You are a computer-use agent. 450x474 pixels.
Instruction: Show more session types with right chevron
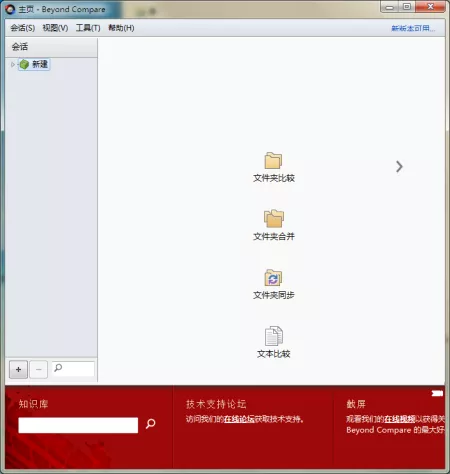pyautogui.click(x=399, y=166)
